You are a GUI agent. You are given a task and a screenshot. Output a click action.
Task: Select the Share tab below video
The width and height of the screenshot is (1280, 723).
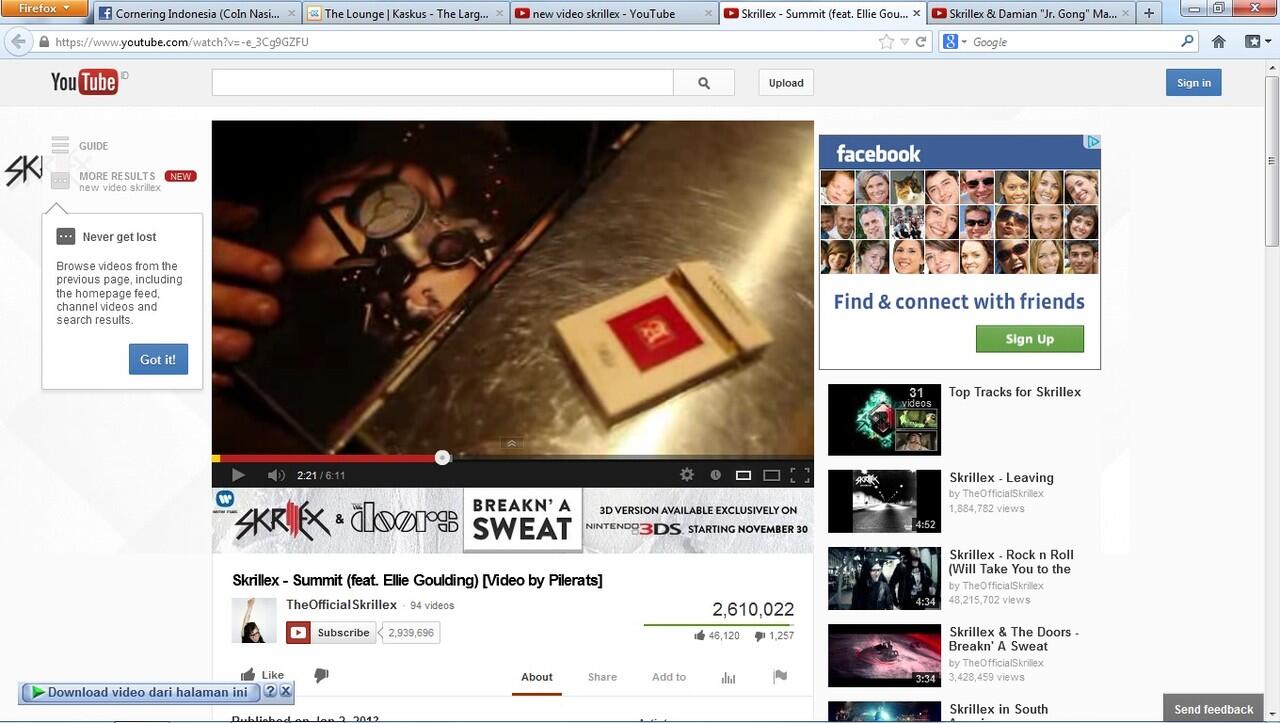click(602, 677)
